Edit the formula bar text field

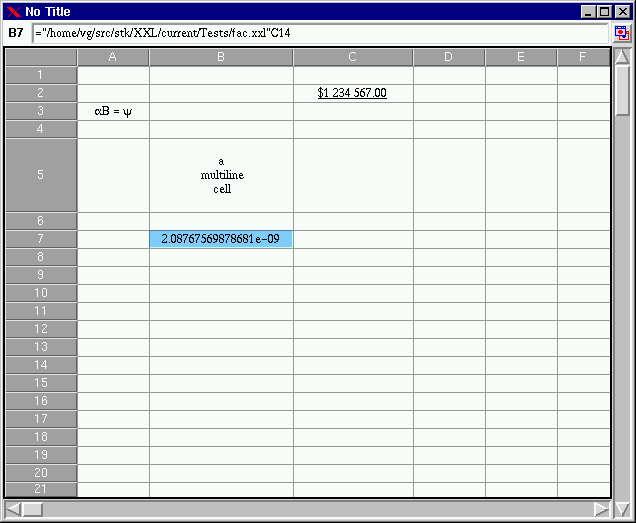320,33
